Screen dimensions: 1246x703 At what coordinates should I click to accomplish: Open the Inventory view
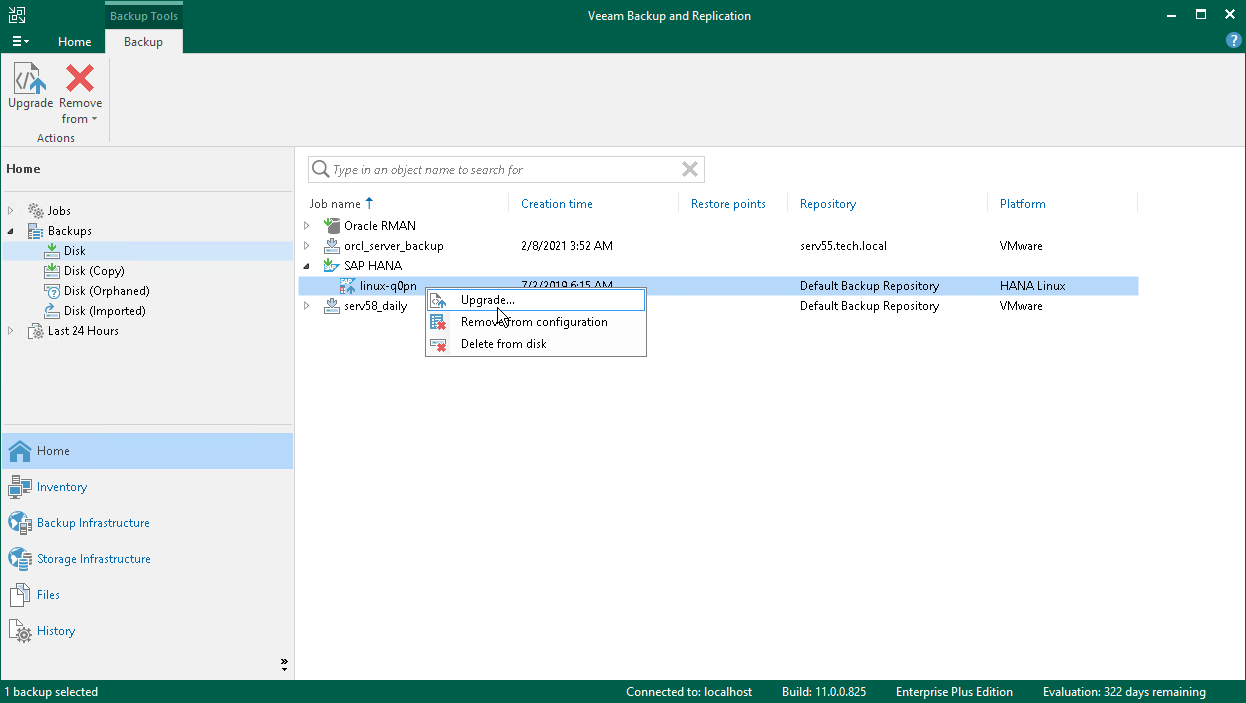point(62,487)
